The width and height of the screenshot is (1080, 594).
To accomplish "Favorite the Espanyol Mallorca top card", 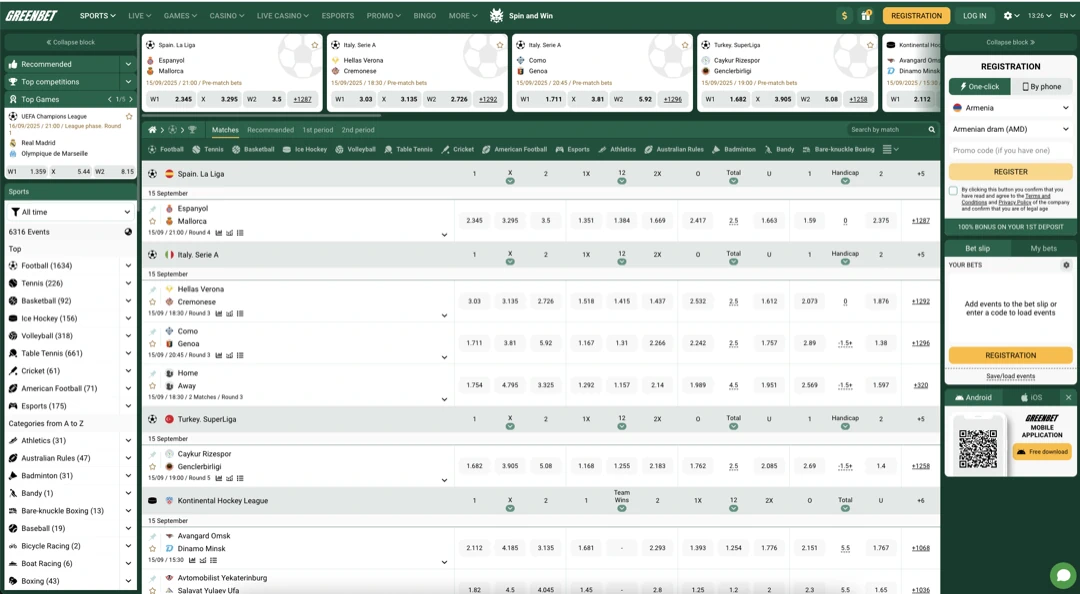I will pyautogui.click(x=315, y=45).
